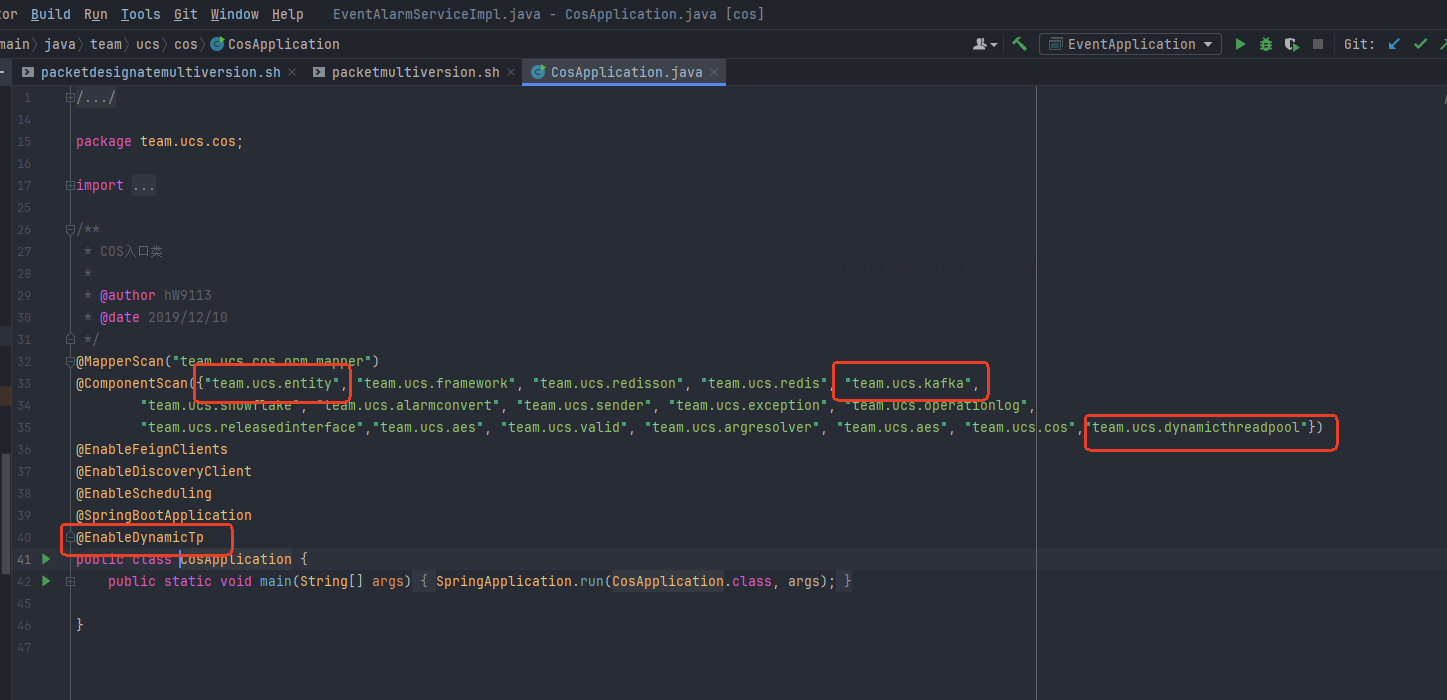
Task: Click the blue Git Update Project arrow
Action: click(1394, 44)
